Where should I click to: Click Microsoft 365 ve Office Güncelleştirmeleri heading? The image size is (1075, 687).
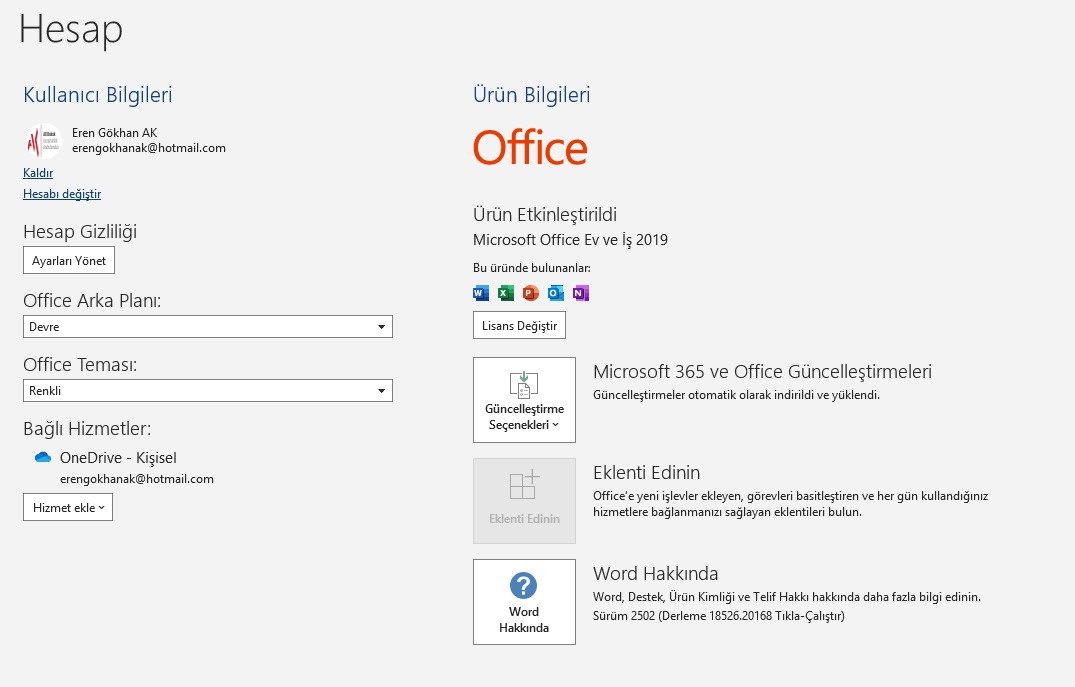(x=762, y=372)
